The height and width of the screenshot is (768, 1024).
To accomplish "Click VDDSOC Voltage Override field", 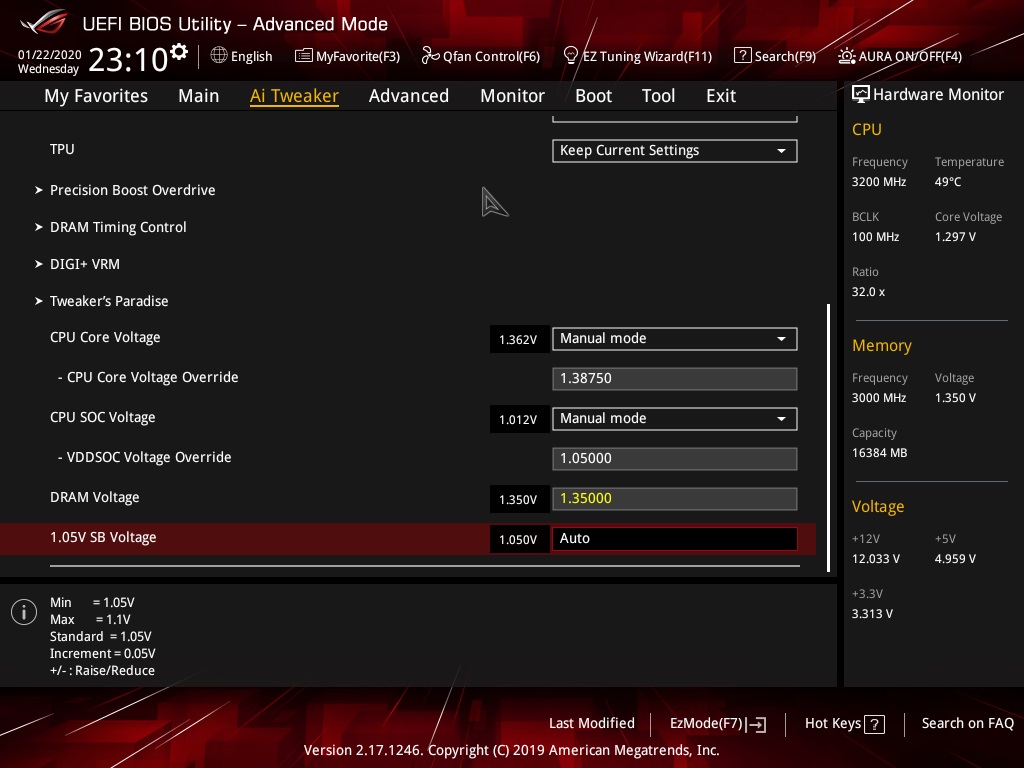I will coord(675,458).
